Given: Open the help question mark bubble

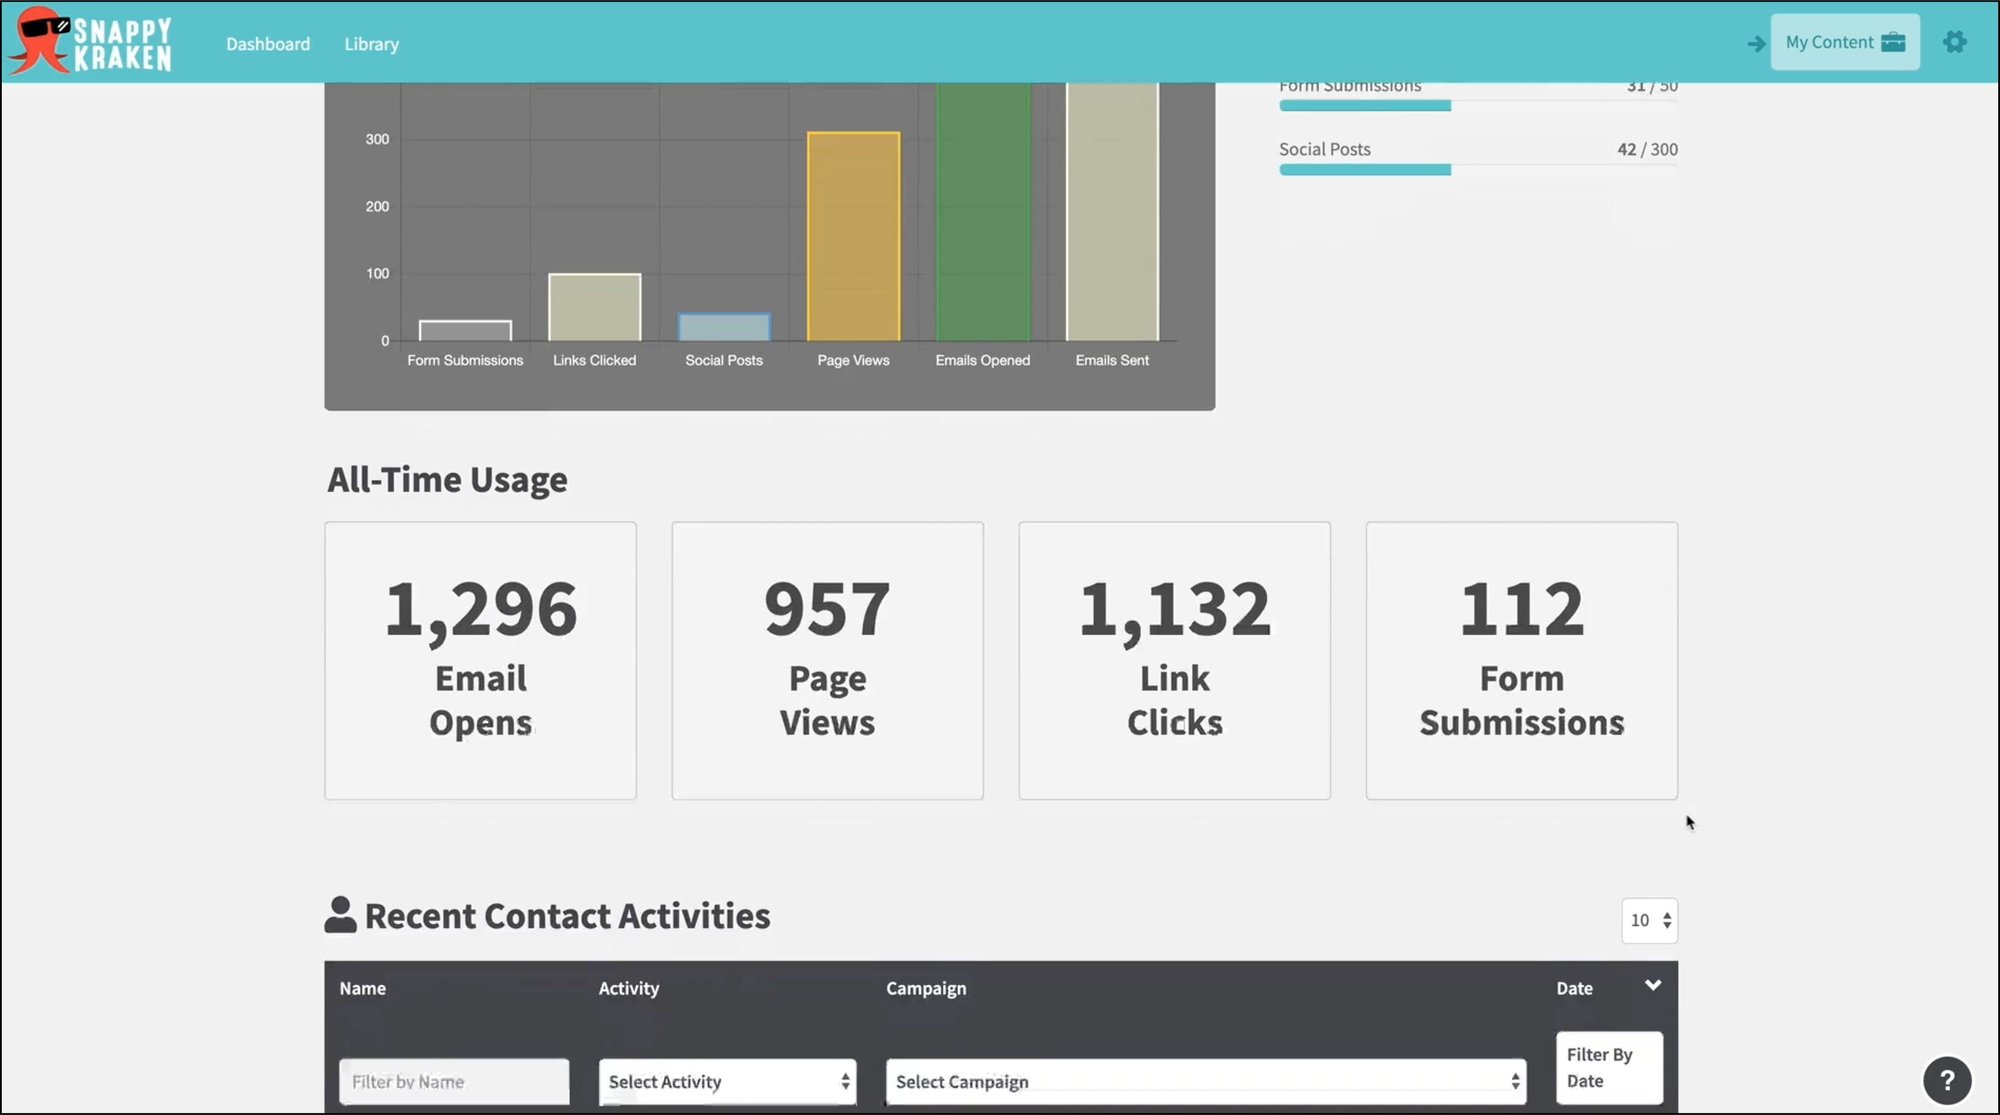Looking at the screenshot, I should click(1946, 1080).
